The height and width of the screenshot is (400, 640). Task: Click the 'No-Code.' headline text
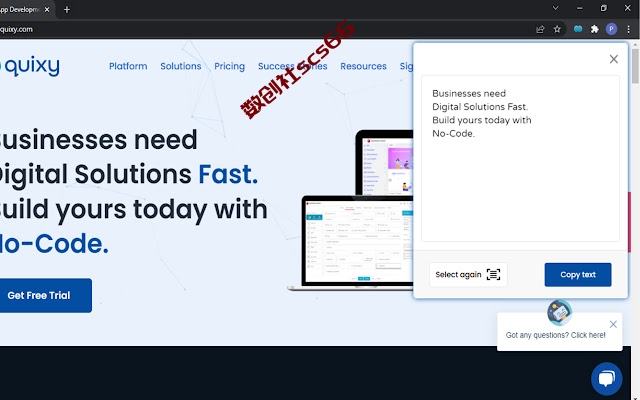coord(54,244)
